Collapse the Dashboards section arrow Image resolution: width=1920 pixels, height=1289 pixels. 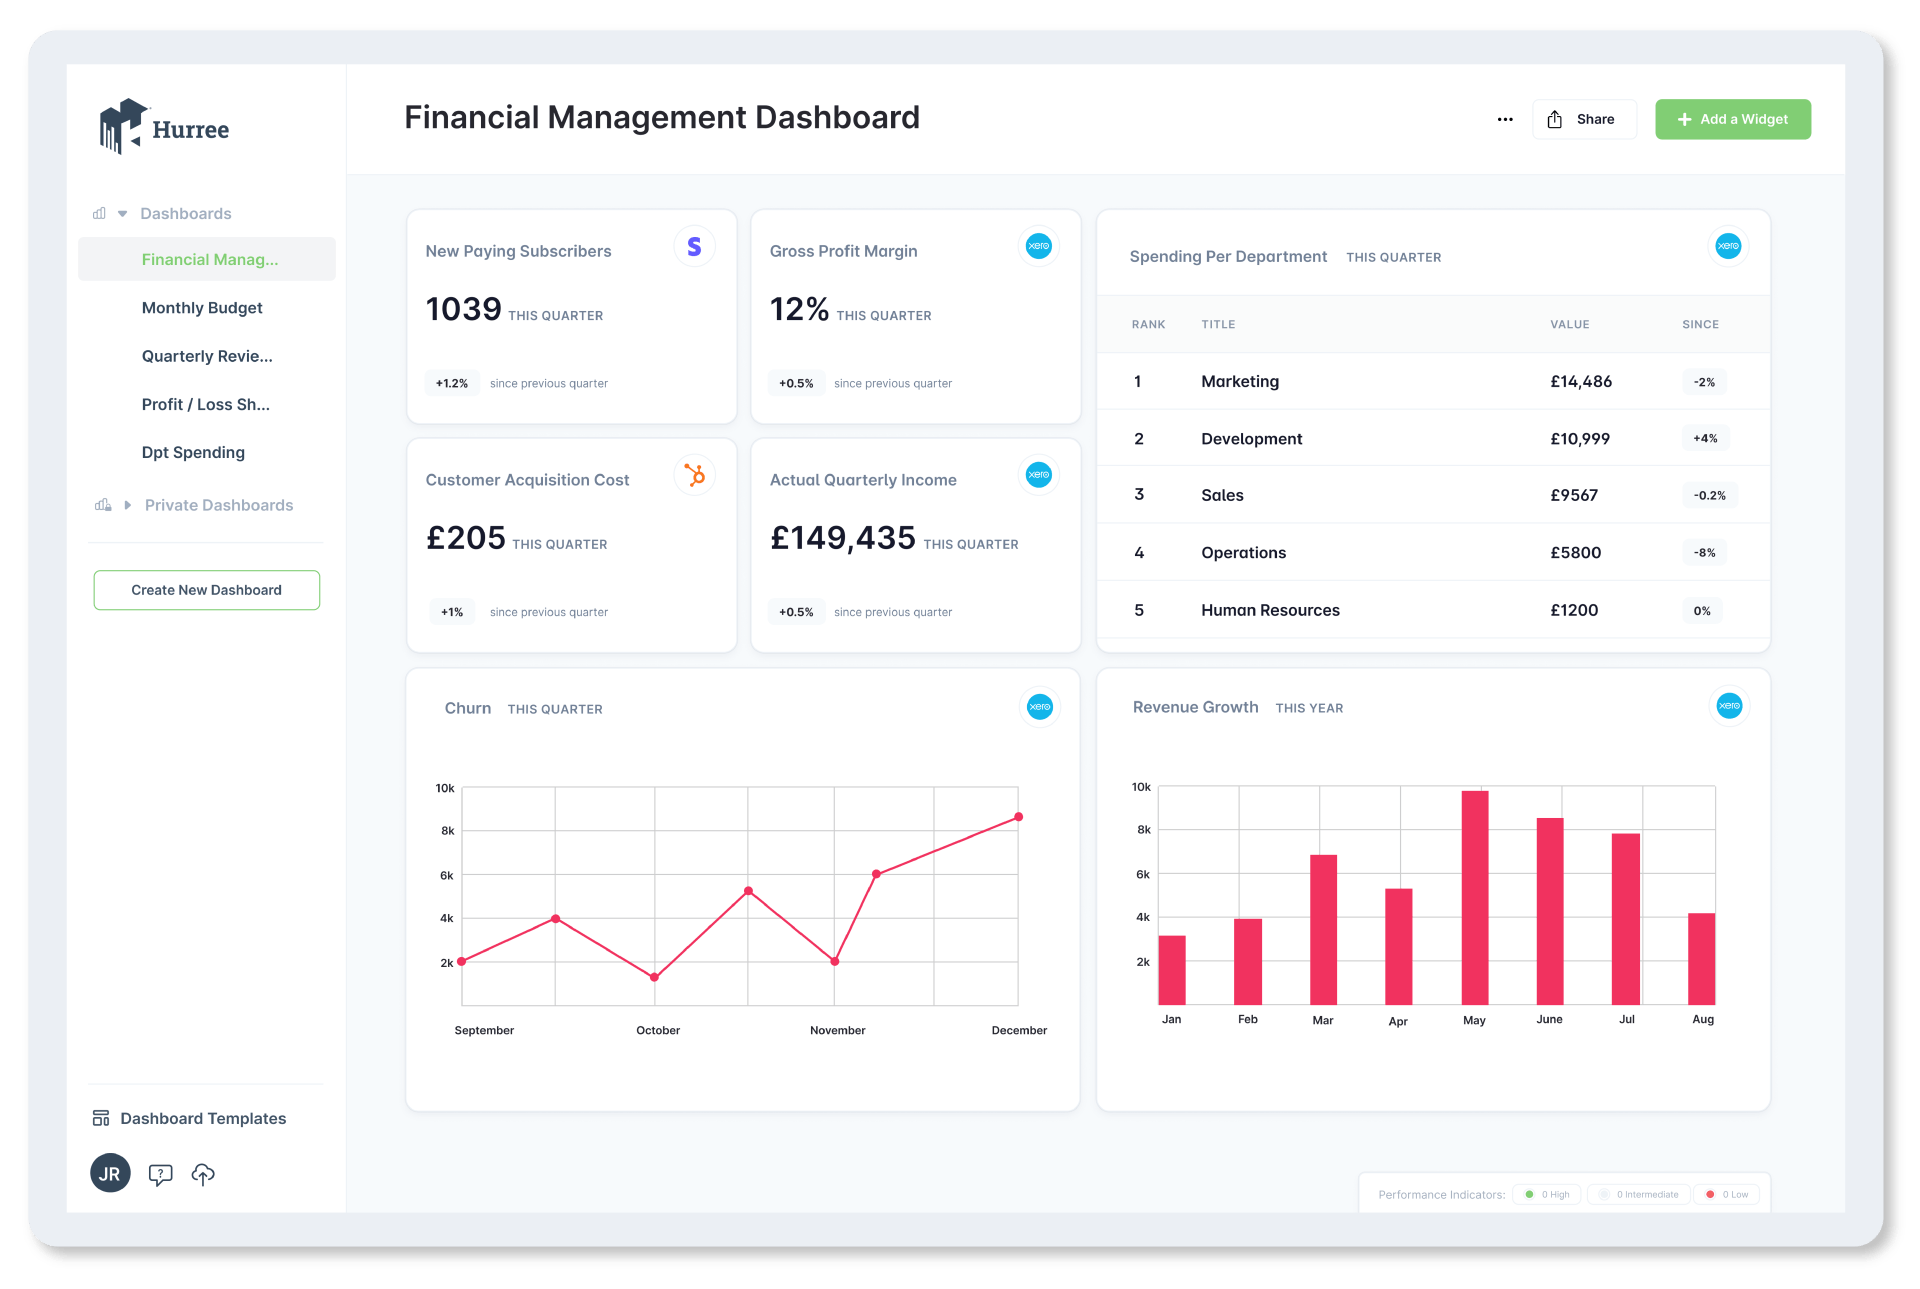point(123,214)
